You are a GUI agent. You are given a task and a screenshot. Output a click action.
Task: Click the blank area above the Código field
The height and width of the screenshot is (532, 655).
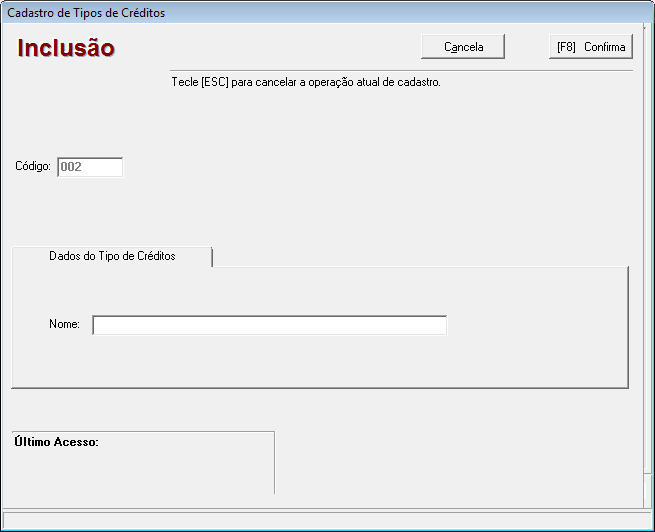(x=90, y=125)
